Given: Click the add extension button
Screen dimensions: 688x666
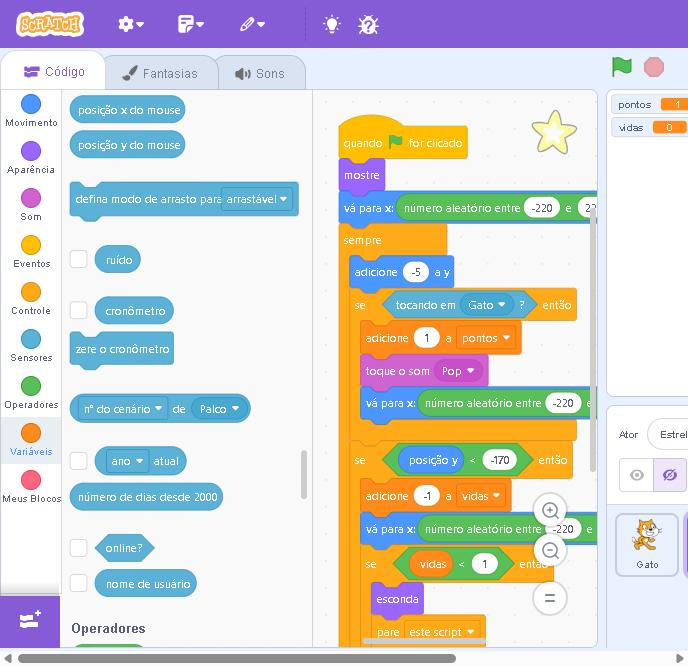Looking at the screenshot, I should pos(30,620).
